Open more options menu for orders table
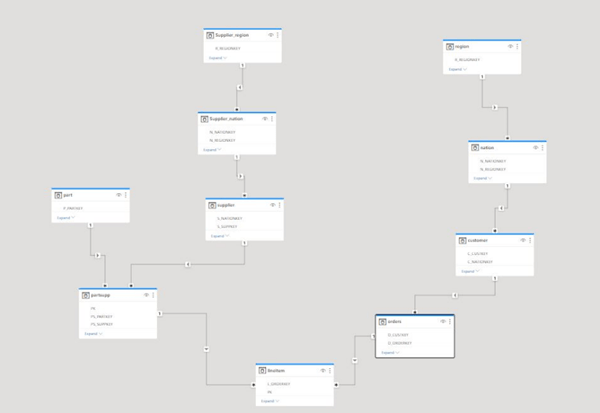 pyautogui.click(x=451, y=322)
